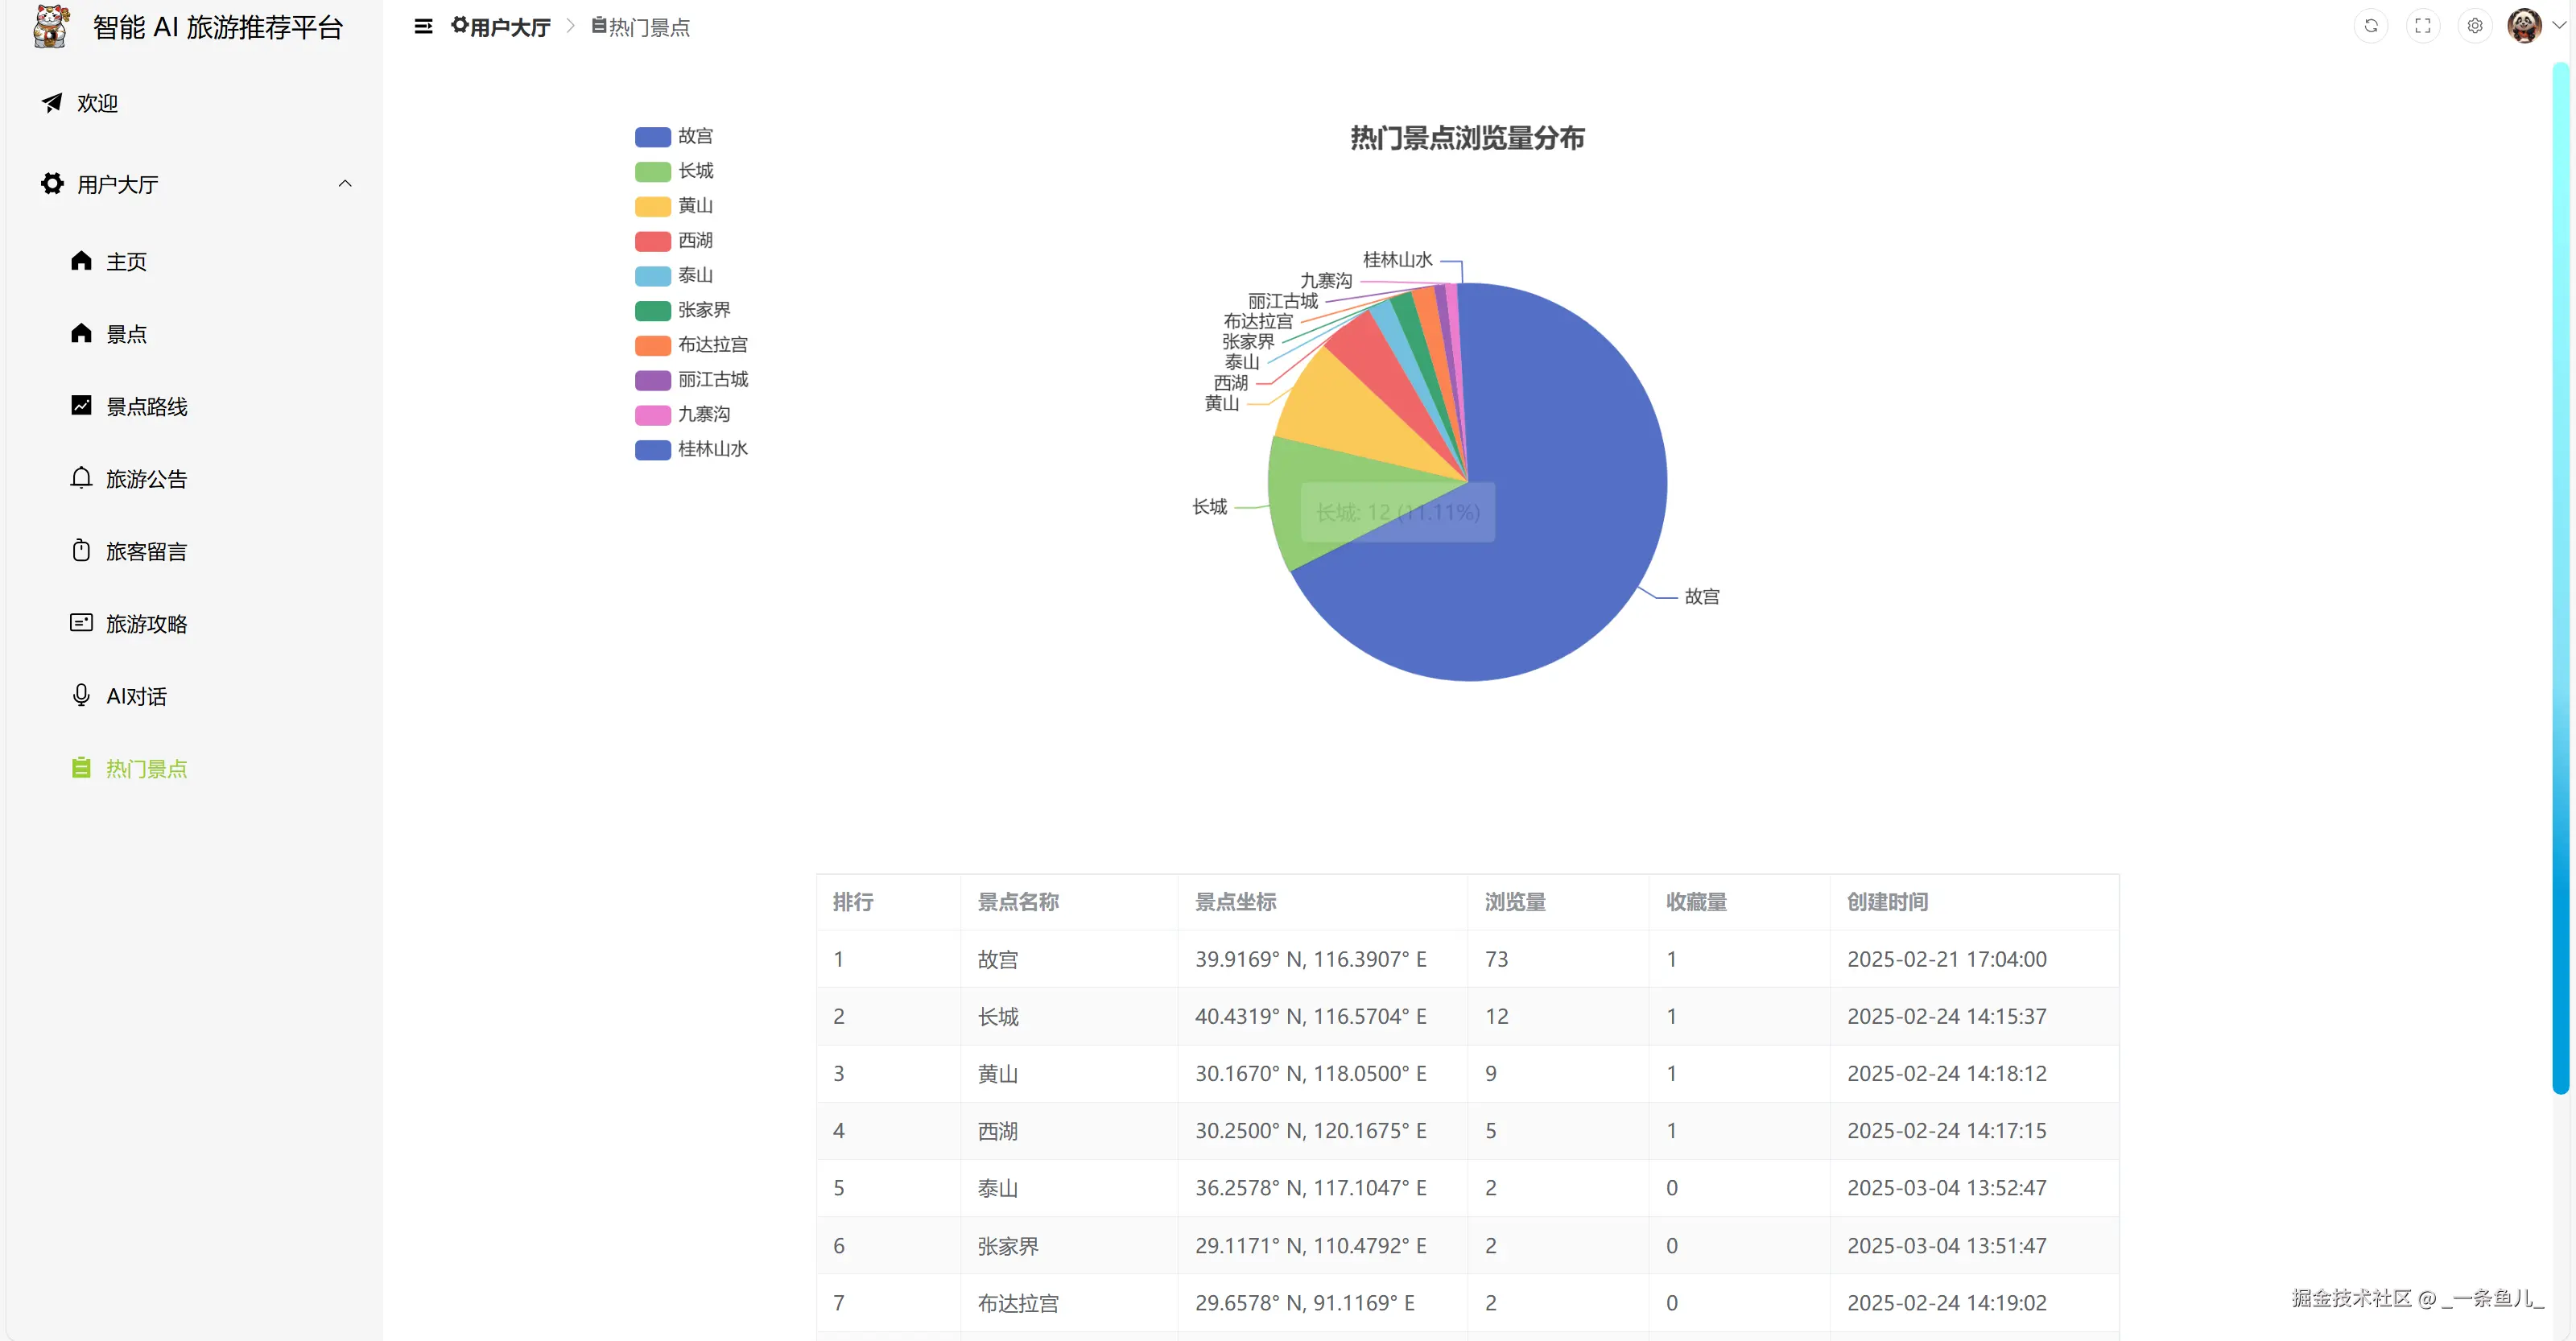Click the microphone icon for AI对话
2576x1341 pixels.
pyautogui.click(x=81, y=695)
